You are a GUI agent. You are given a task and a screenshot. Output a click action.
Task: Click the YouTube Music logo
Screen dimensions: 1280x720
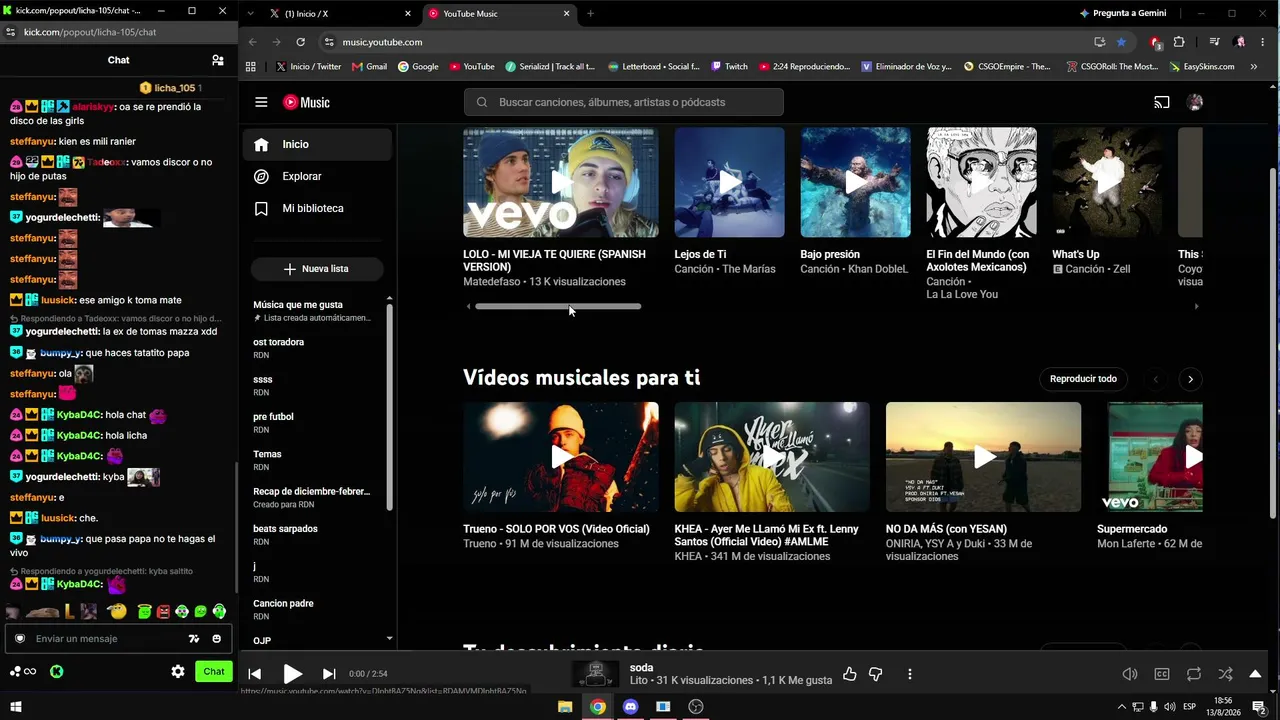[x=306, y=102]
